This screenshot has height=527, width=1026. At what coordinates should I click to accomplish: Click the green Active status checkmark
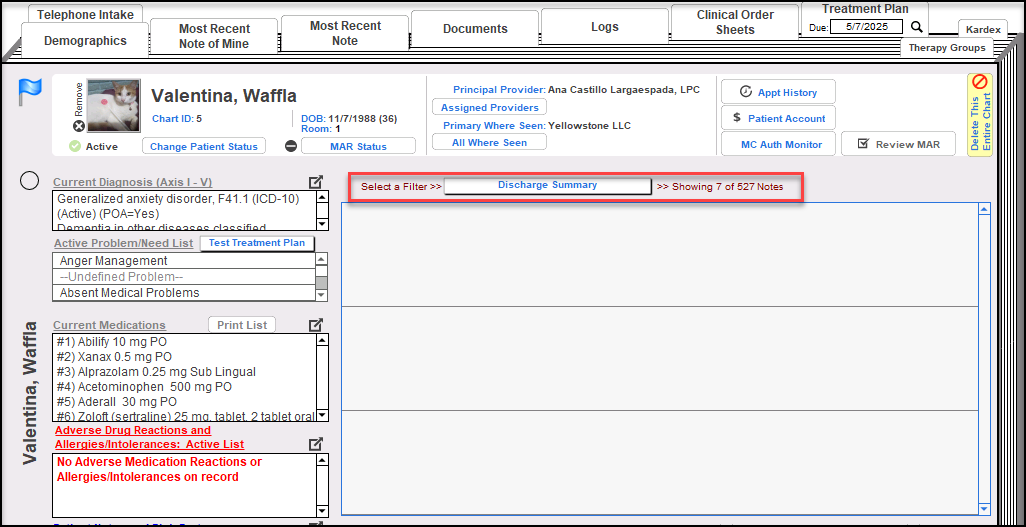pos(75,146)
